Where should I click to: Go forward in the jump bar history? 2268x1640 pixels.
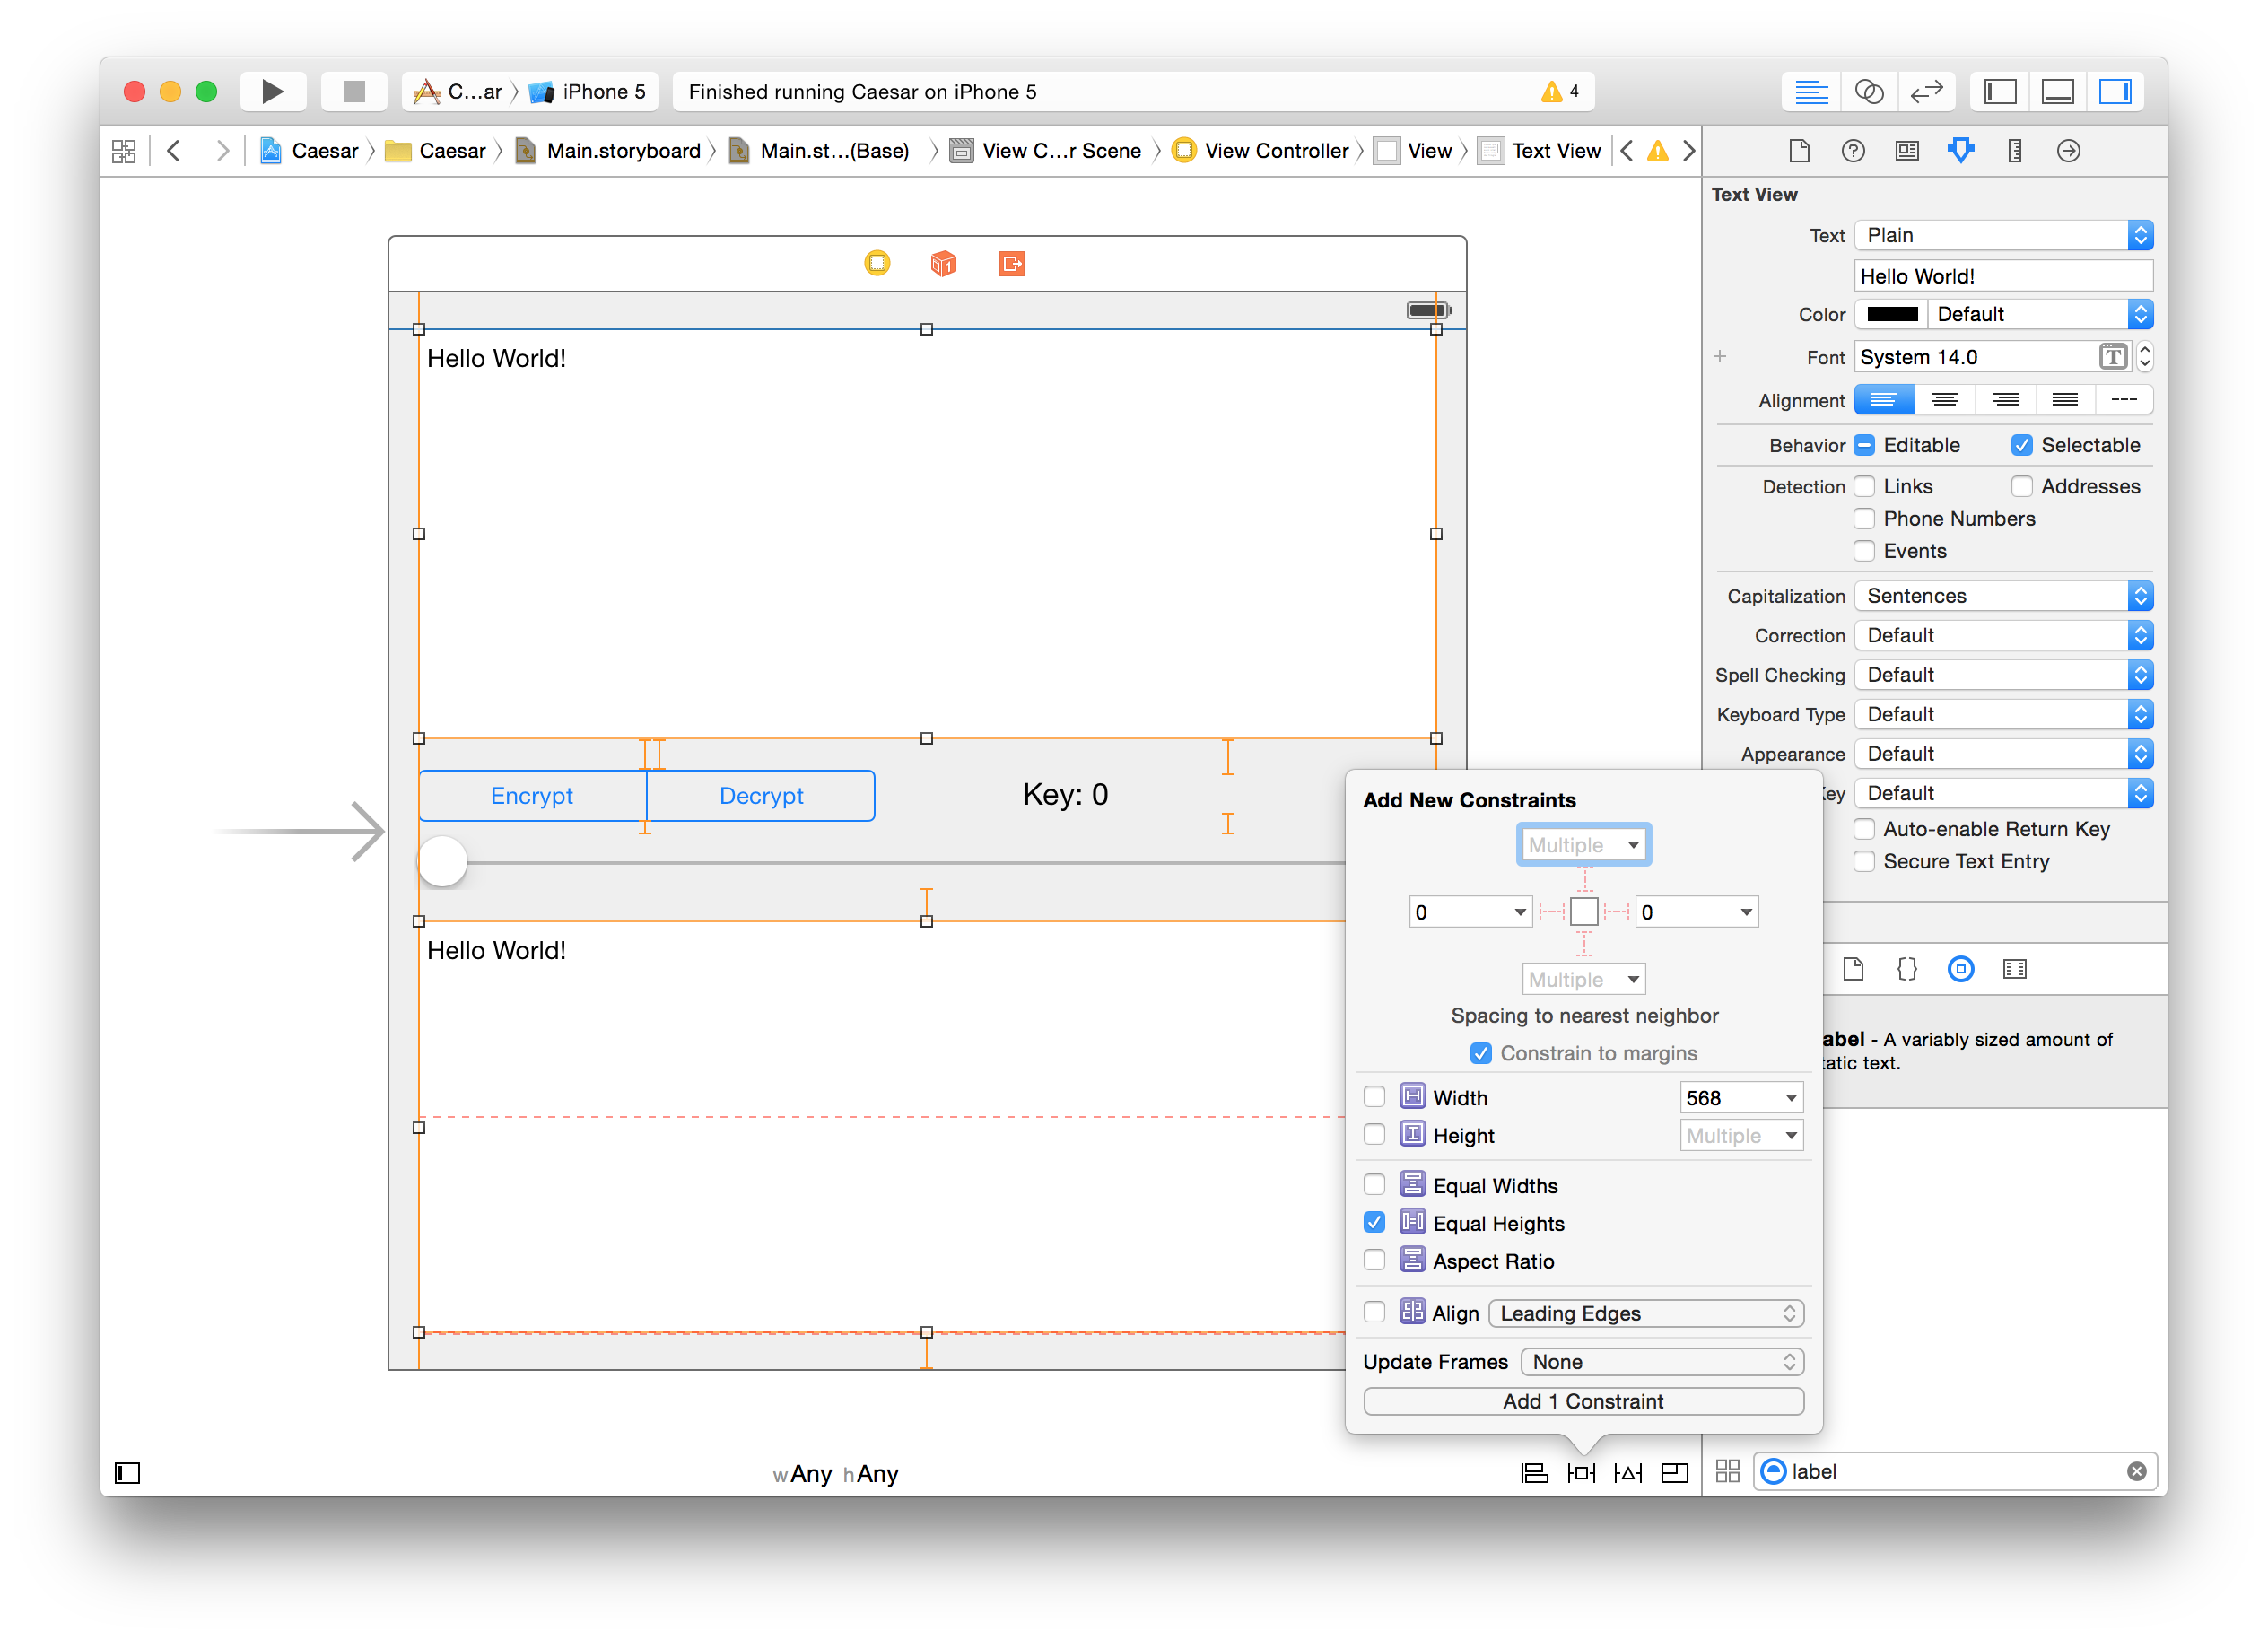coord(222,151)
